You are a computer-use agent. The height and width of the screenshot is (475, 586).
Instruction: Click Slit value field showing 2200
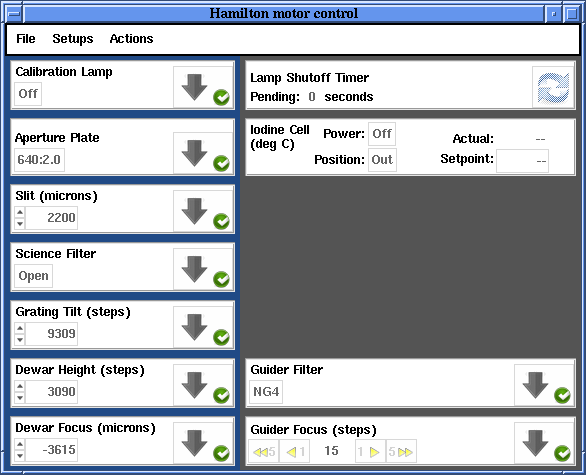pyautogui.click(x=51, y=218)
